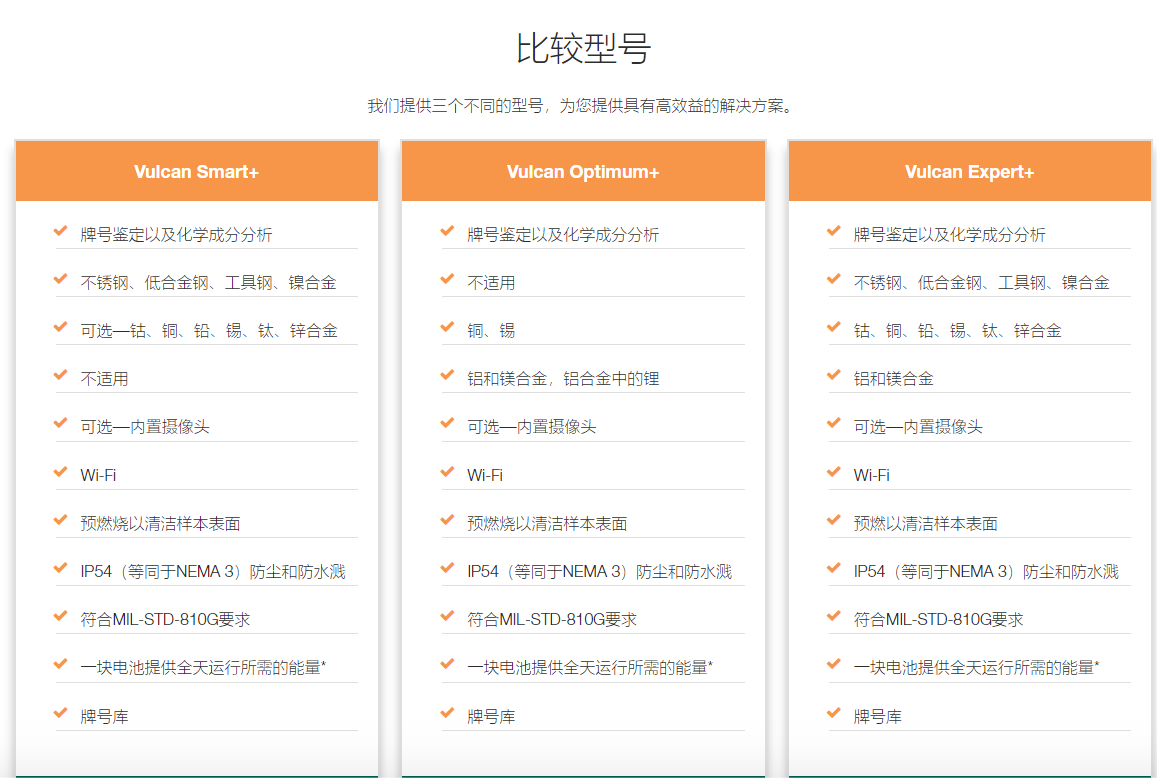The width and height of the screenshot is (1157, 782).
Task: Click checkmark beside 预燃烧以清洁样本表面 under Vulcan Optimum+
Action: pos(447,521)
